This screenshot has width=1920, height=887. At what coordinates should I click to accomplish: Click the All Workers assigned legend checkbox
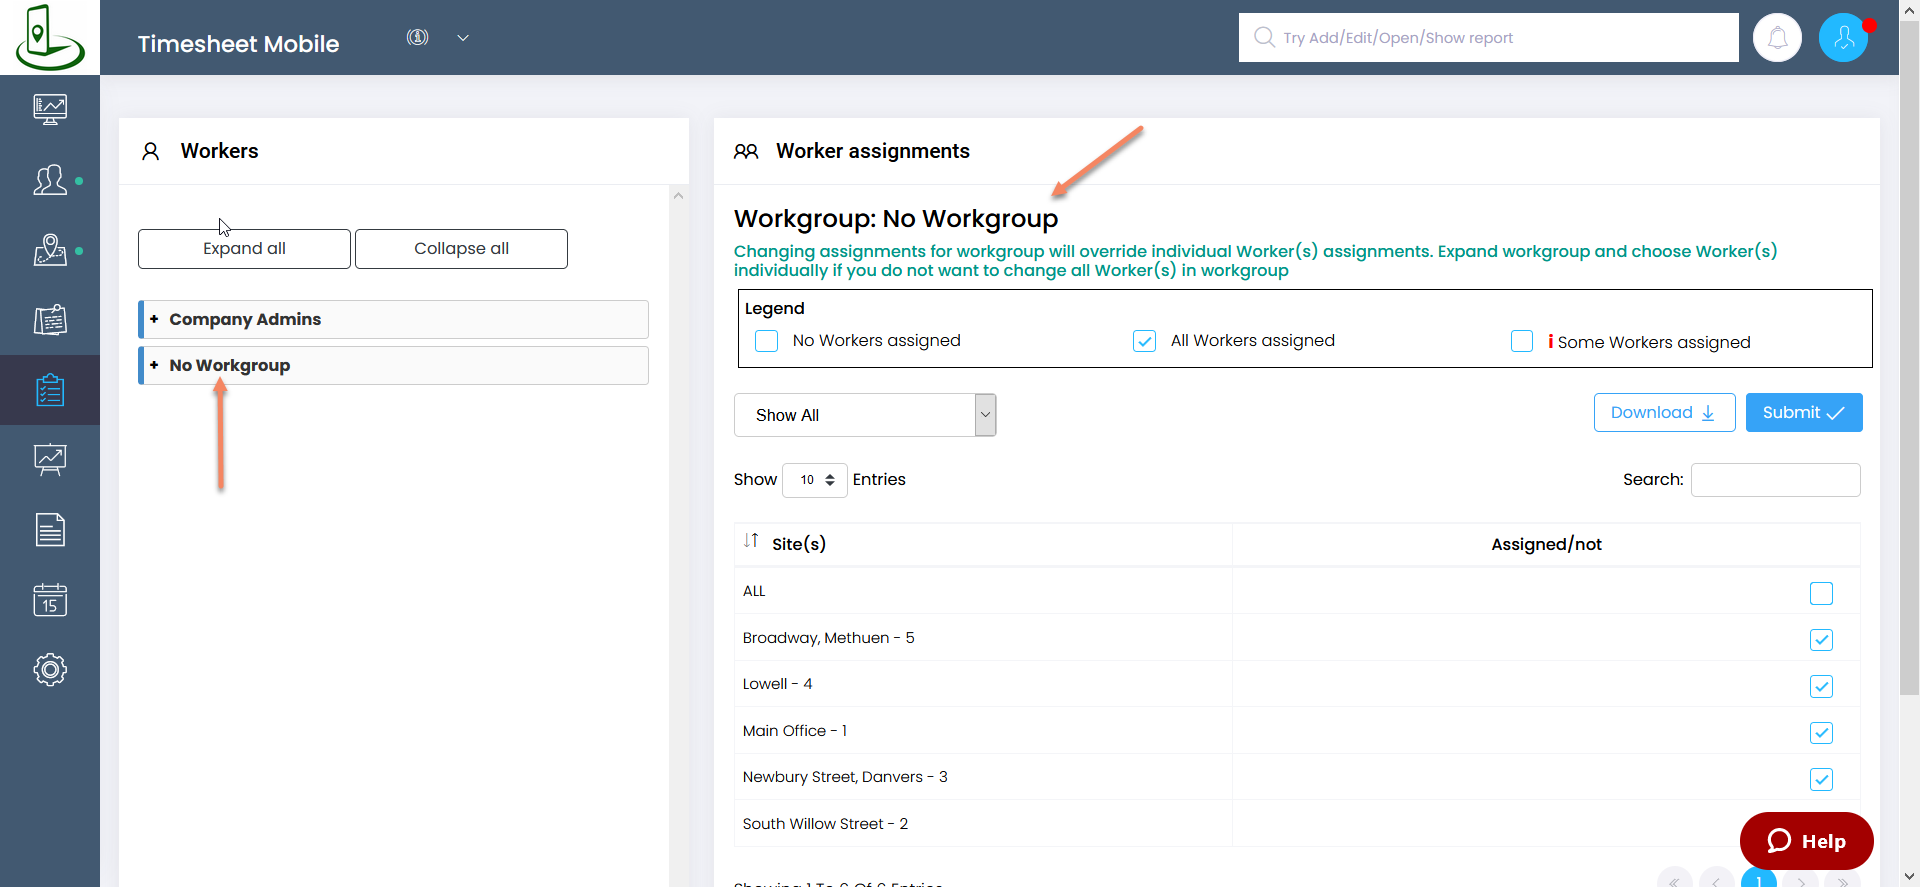click(x=1144, y=341)
